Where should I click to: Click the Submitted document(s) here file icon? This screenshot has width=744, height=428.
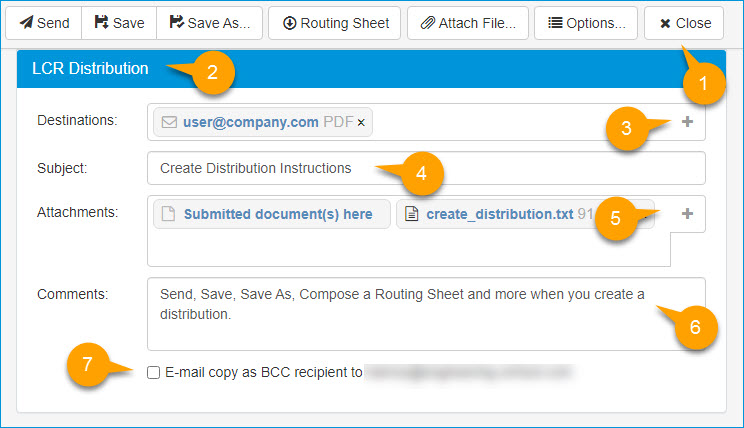tap(169, 214)
